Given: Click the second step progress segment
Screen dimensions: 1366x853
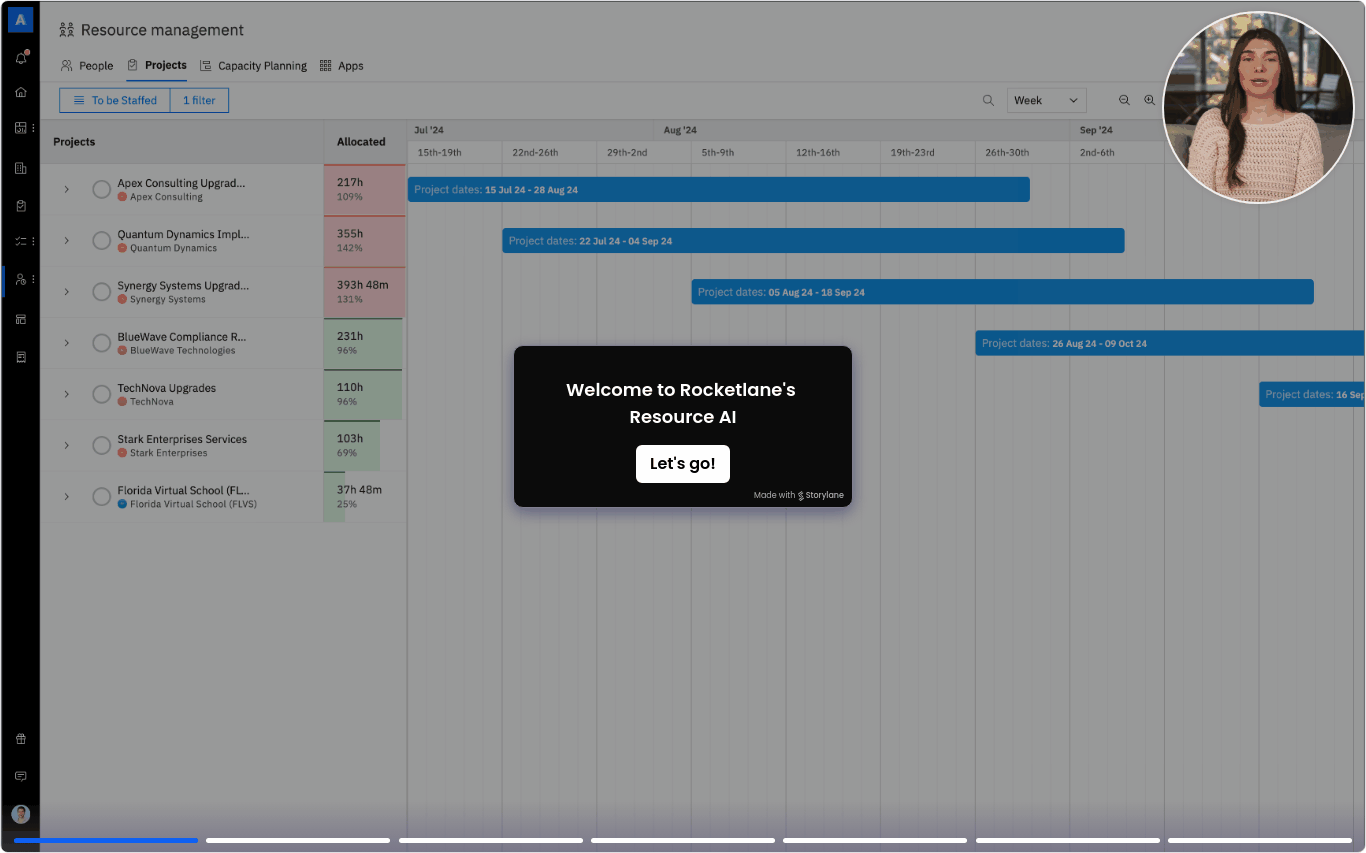Looking at the screenshot, I should click(298, 840).
